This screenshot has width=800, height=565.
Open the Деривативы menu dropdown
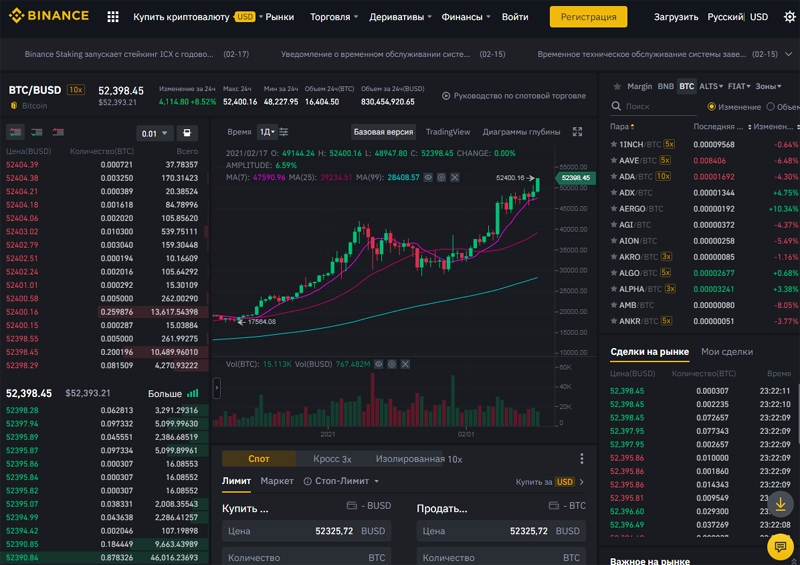click(x=401, y=17)
